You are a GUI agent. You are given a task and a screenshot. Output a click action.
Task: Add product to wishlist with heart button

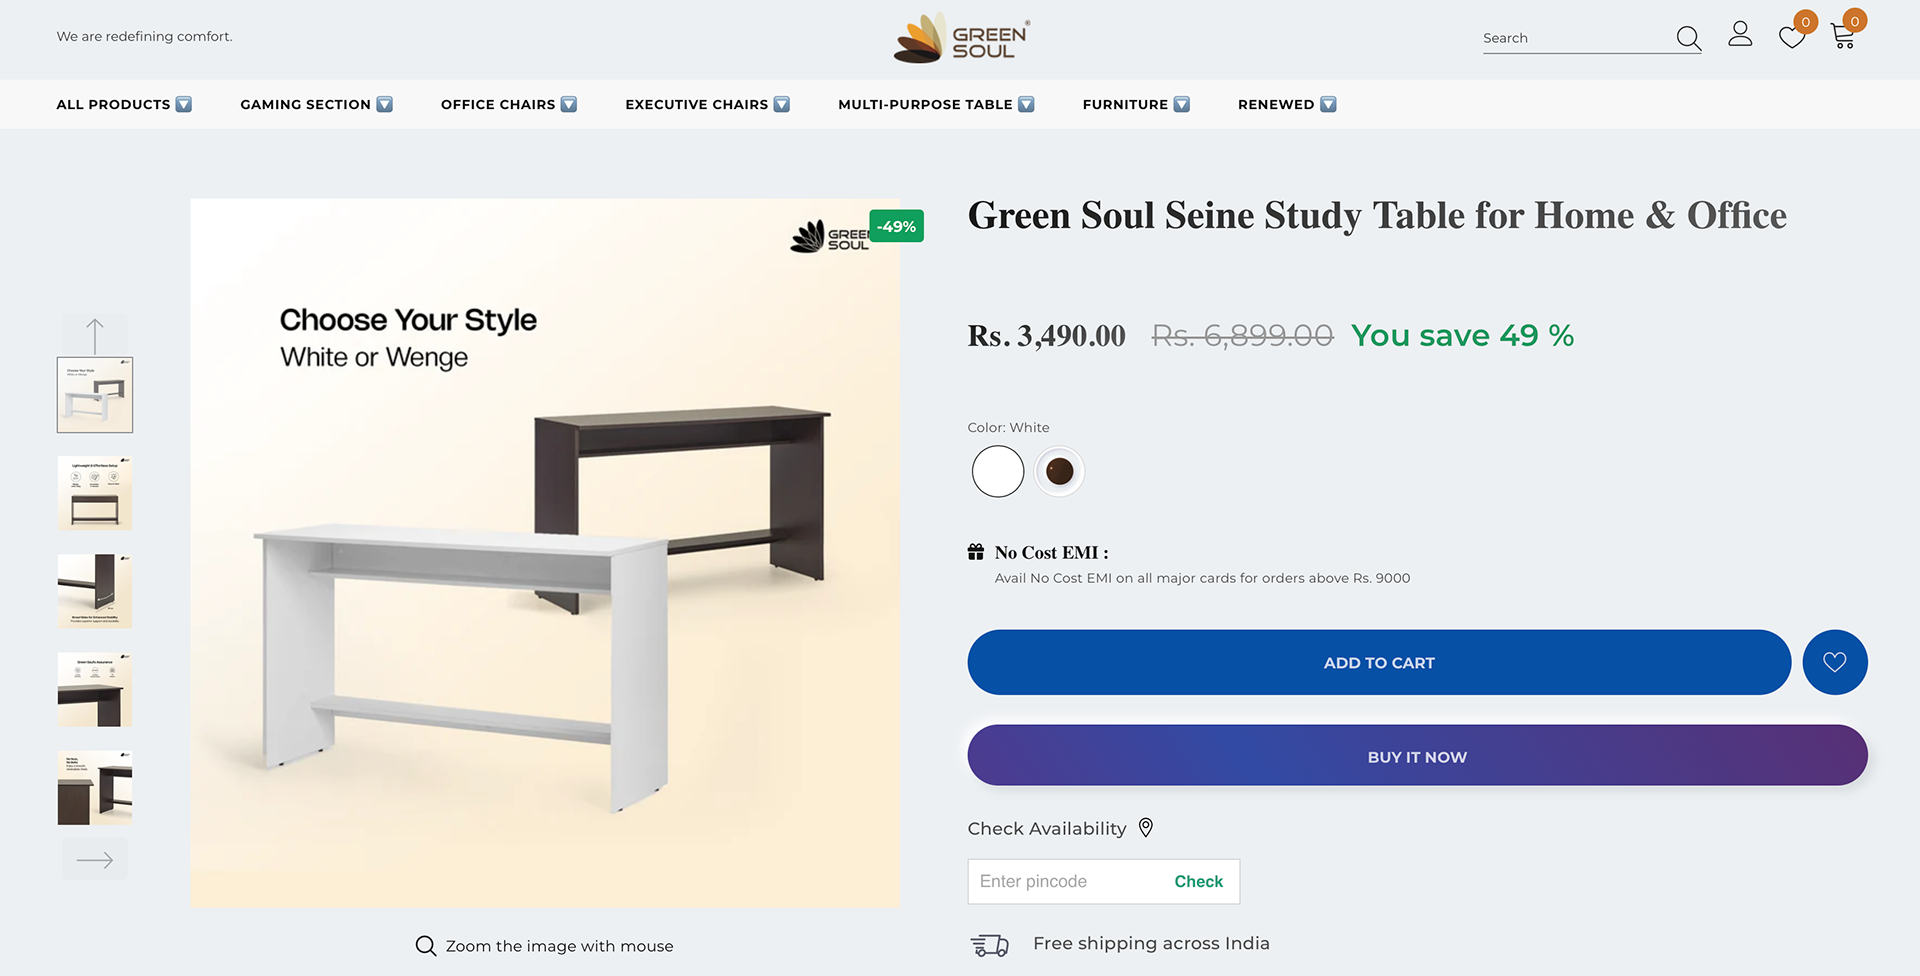[1834, 662]
